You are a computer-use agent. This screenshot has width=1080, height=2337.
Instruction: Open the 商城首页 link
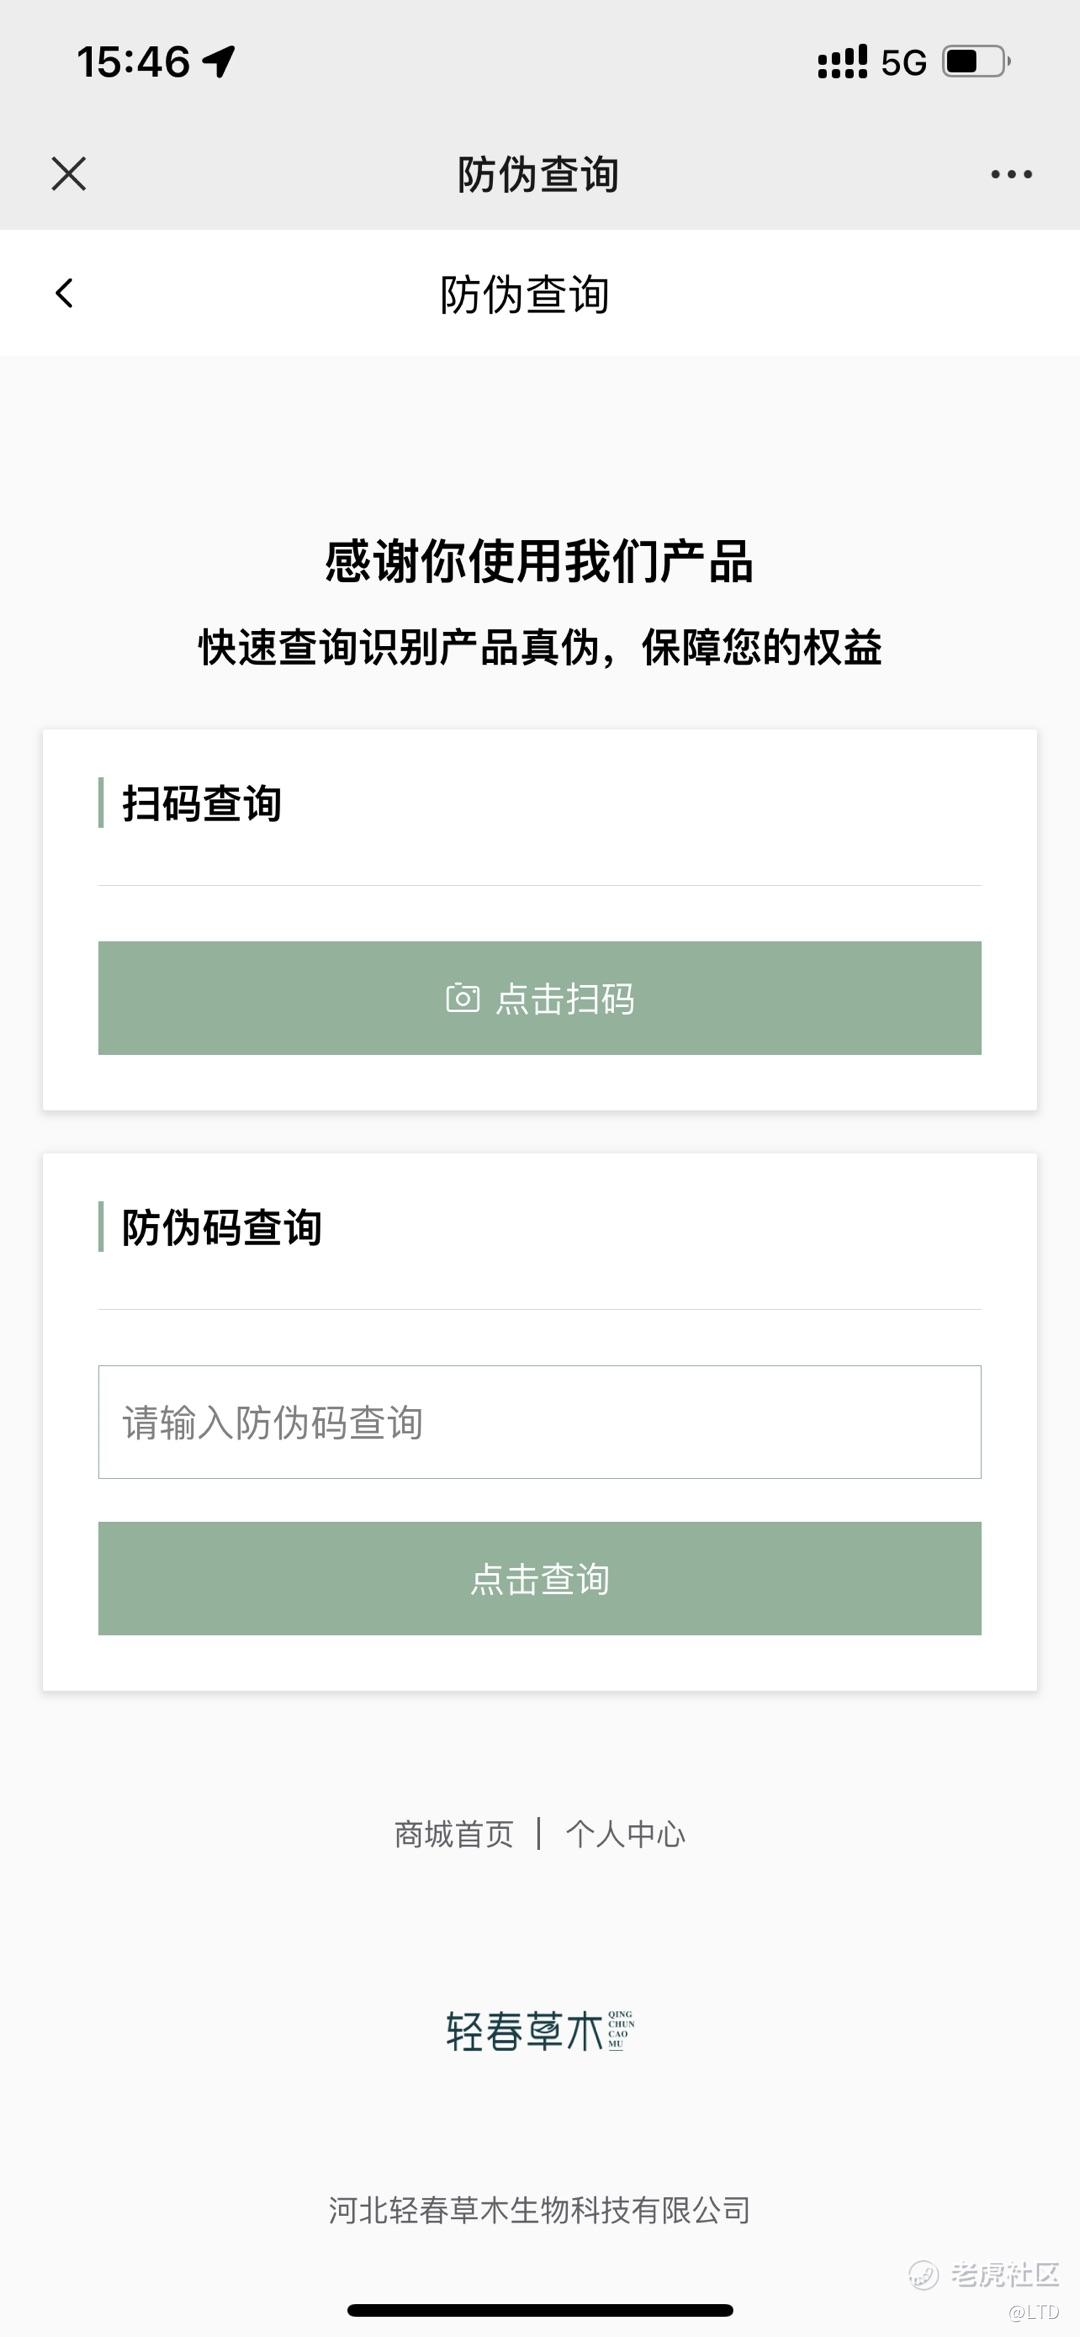click(x=454, y=1834)
